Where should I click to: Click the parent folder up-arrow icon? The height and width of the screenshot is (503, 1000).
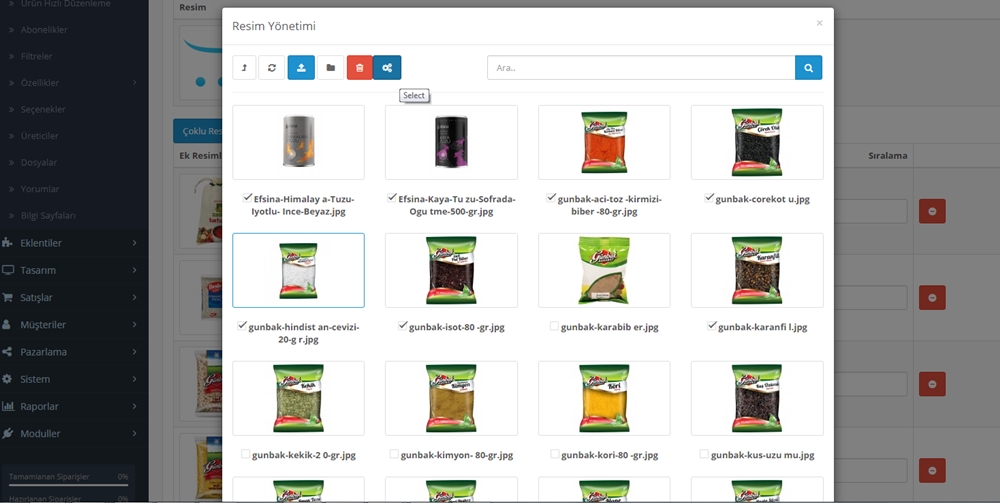[x=244, y=68]
